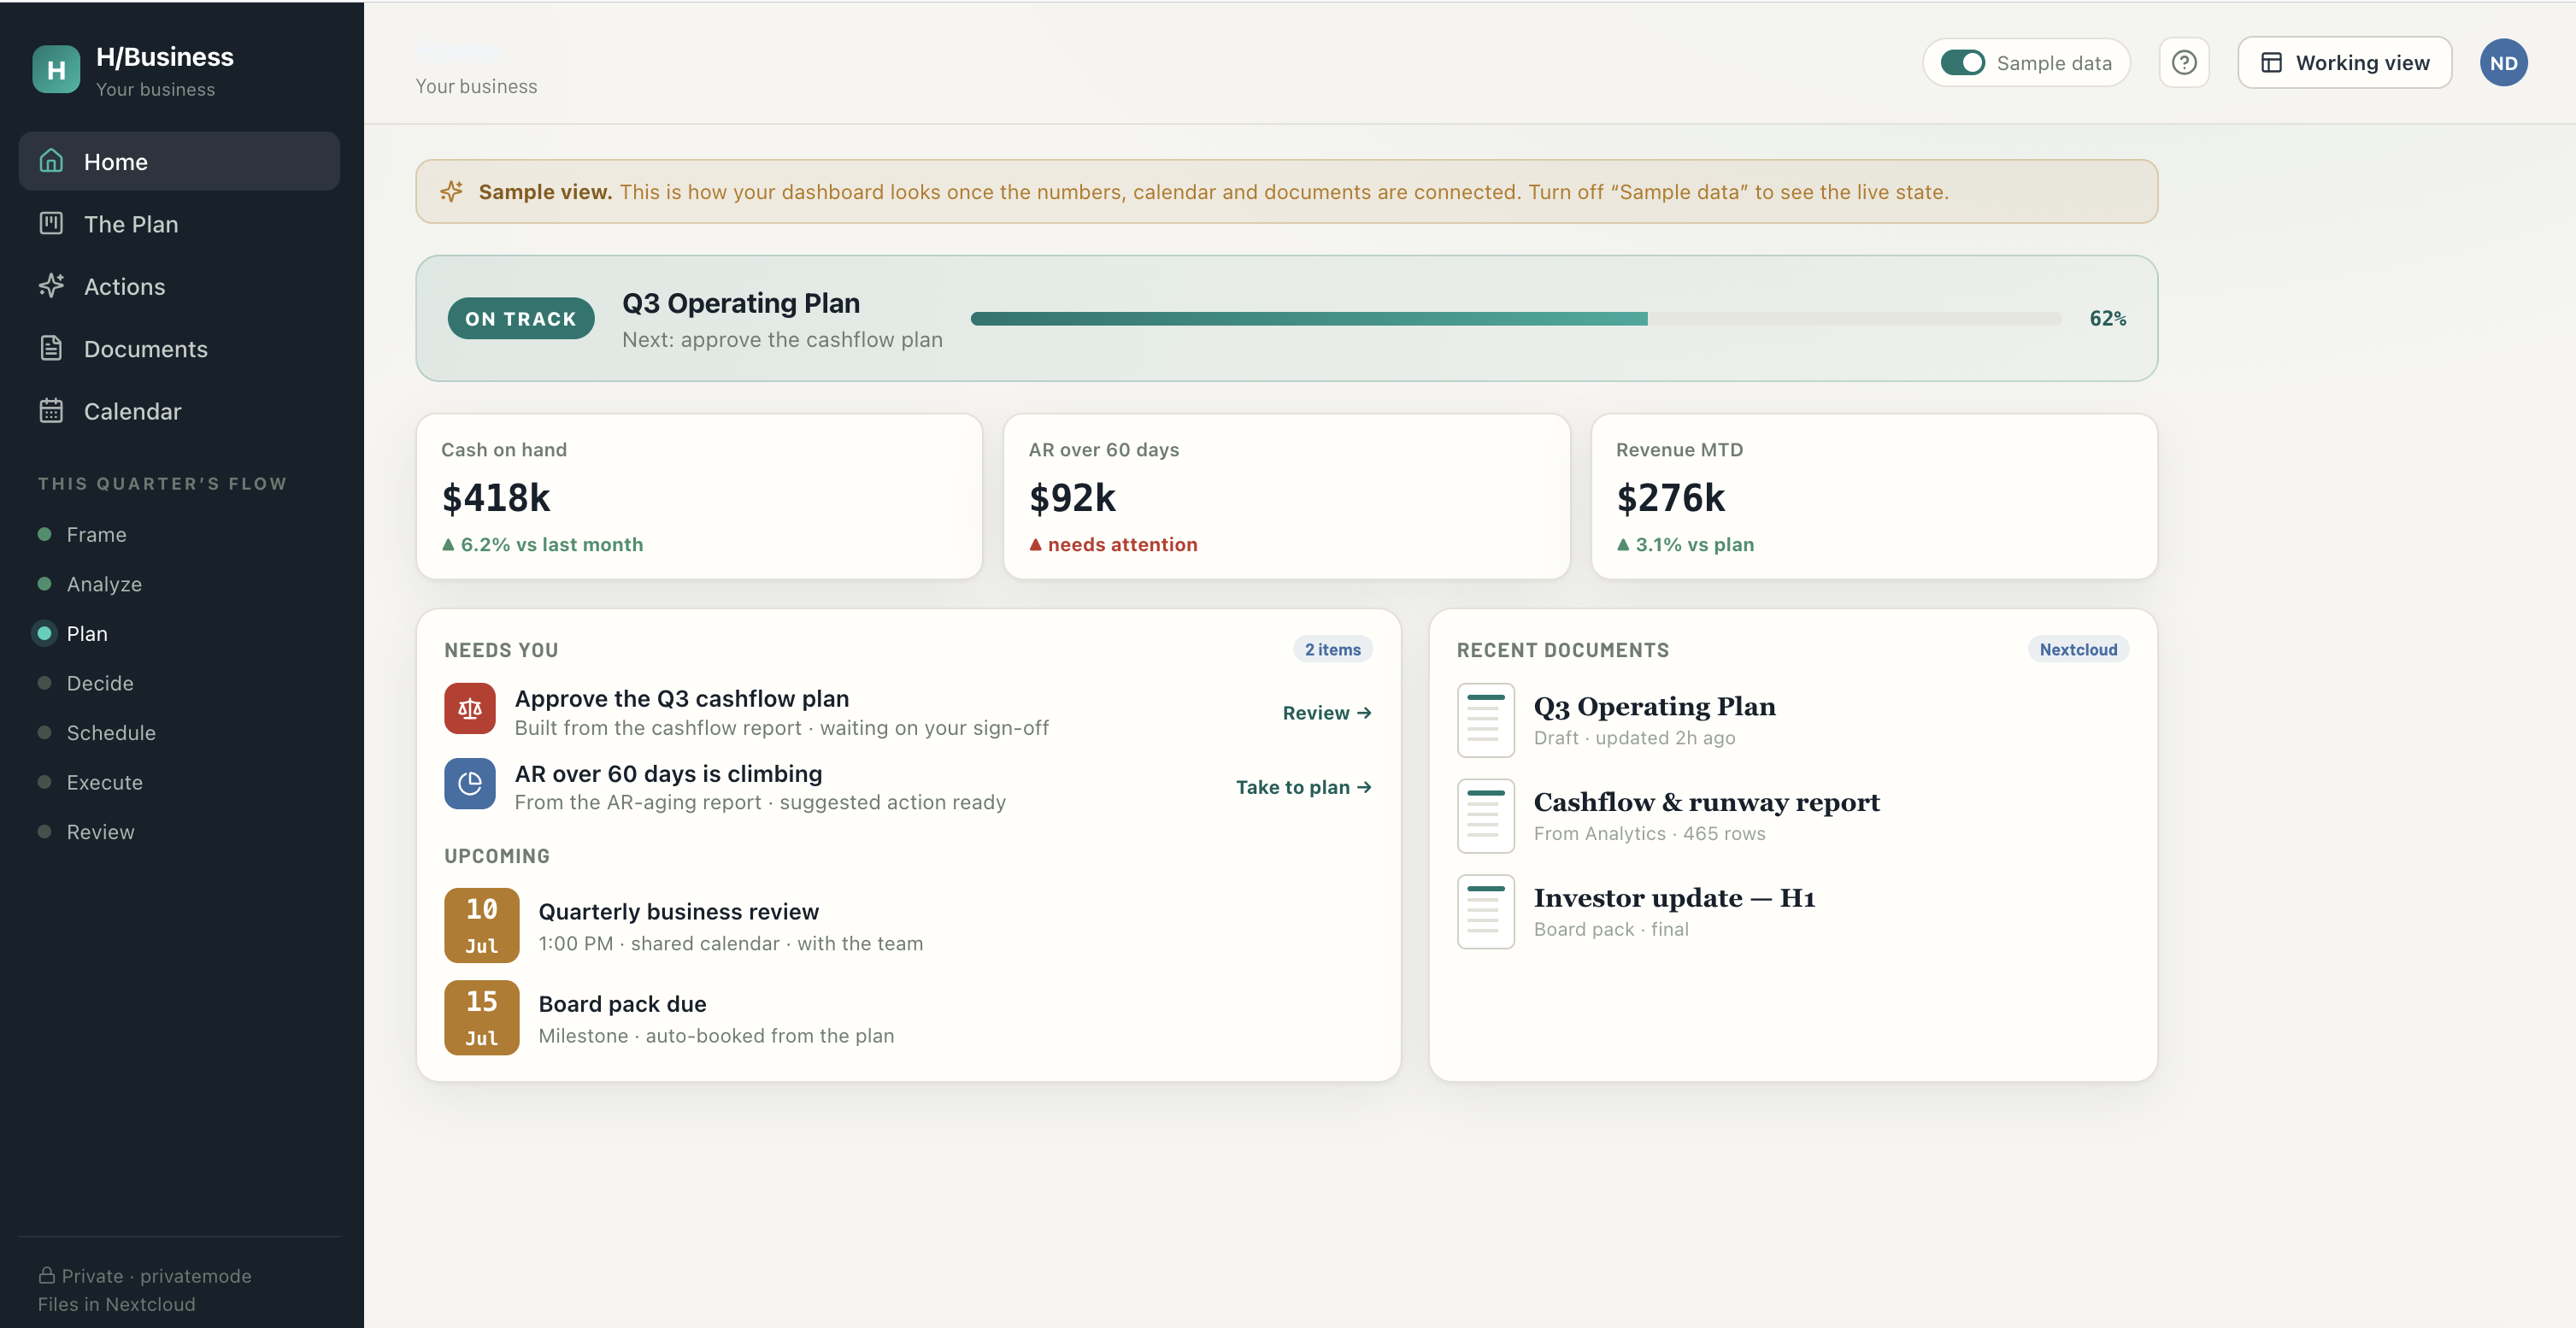This screenshot has height=1328, width=2576.
Task: Click the Actions sparkle icon
Action: tap(51, 286)
